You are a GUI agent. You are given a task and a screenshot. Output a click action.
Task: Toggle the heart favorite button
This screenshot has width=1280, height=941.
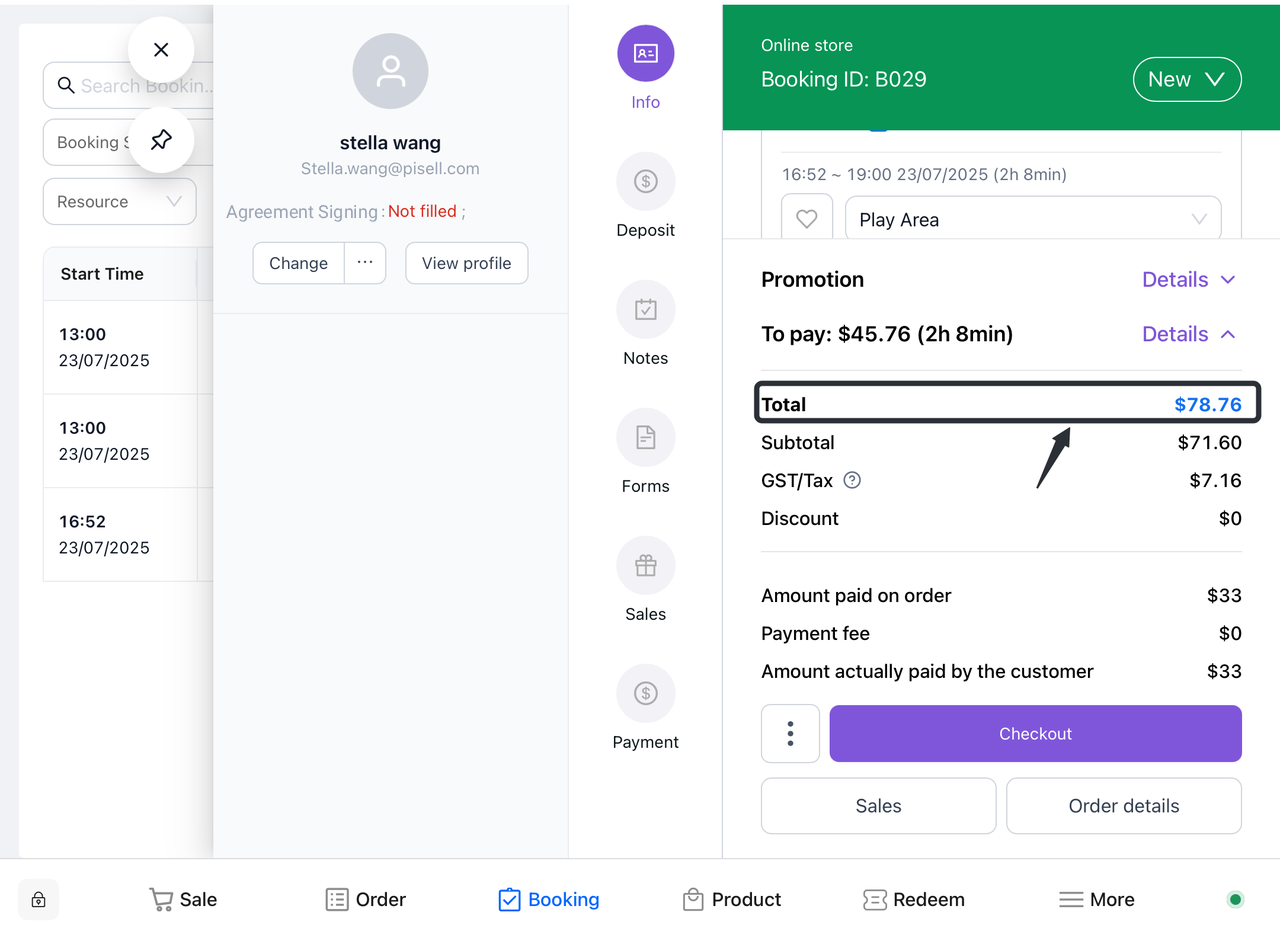tap(807, 219)
